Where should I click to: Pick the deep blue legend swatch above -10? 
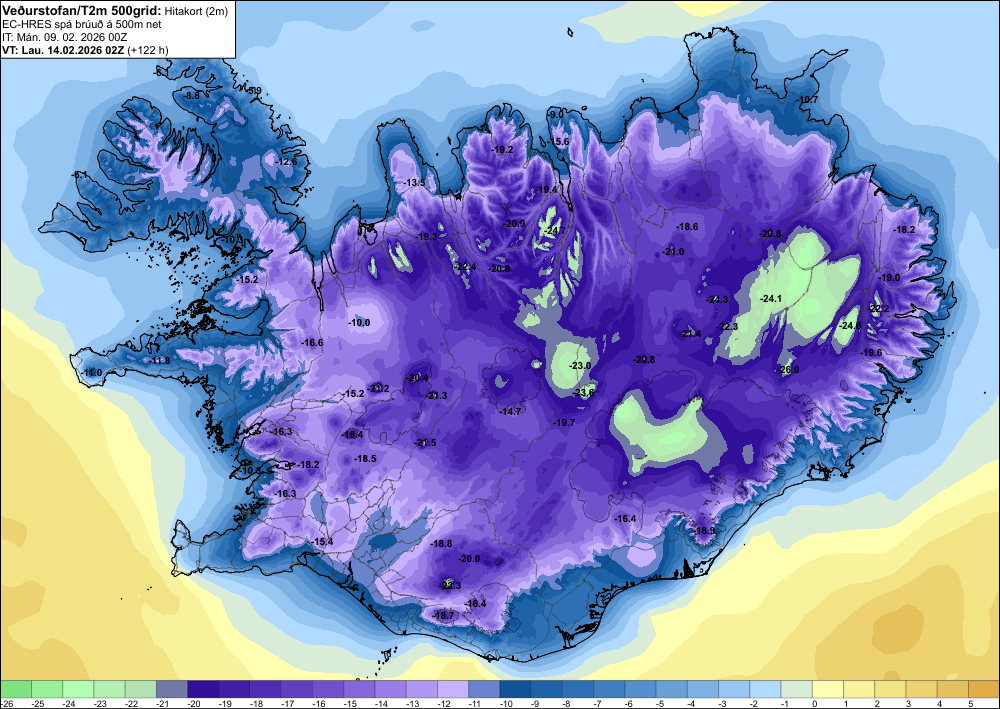(515, 689)
